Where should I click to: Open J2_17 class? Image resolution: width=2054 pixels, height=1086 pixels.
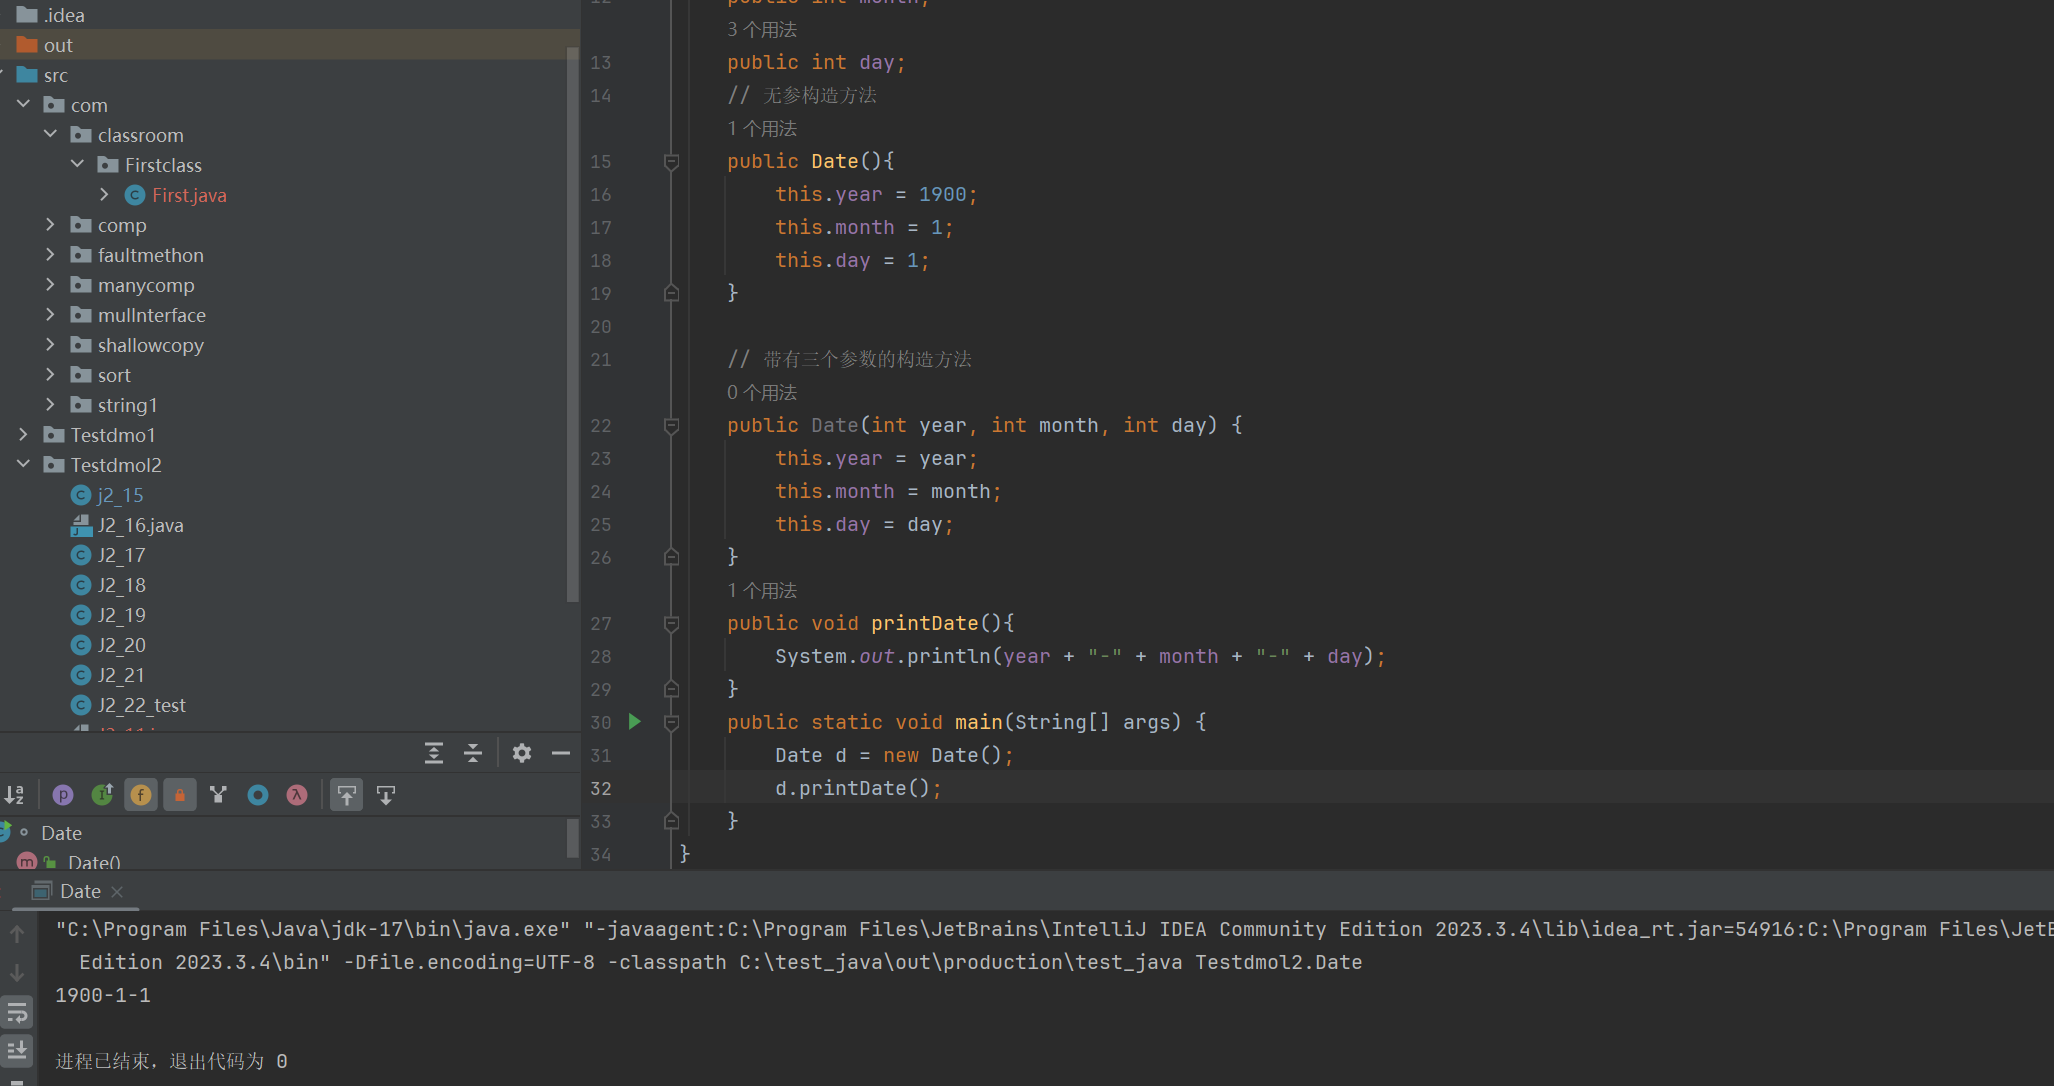coord(121,555)
